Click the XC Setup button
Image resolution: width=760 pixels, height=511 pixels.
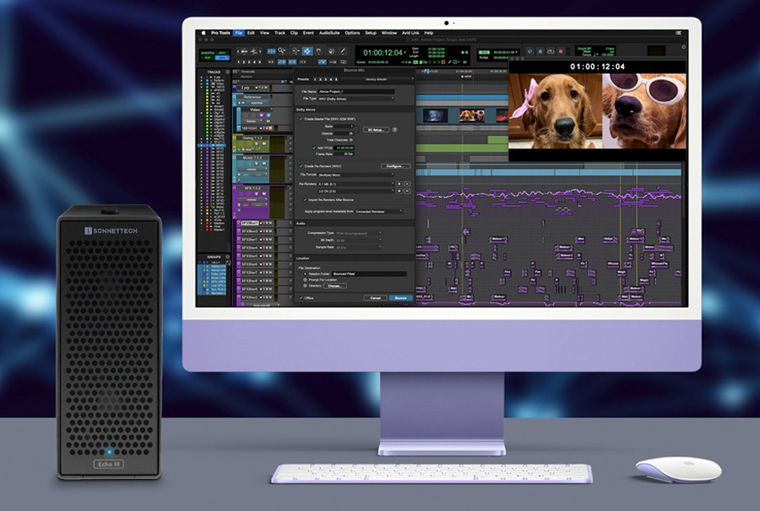[376, 130]
